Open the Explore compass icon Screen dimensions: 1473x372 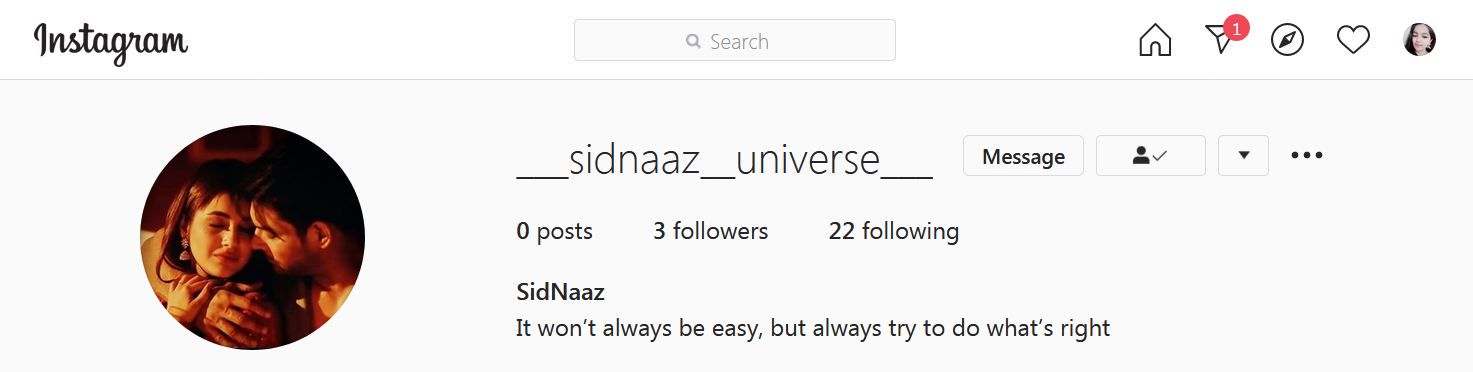[x=1287, y=40]
